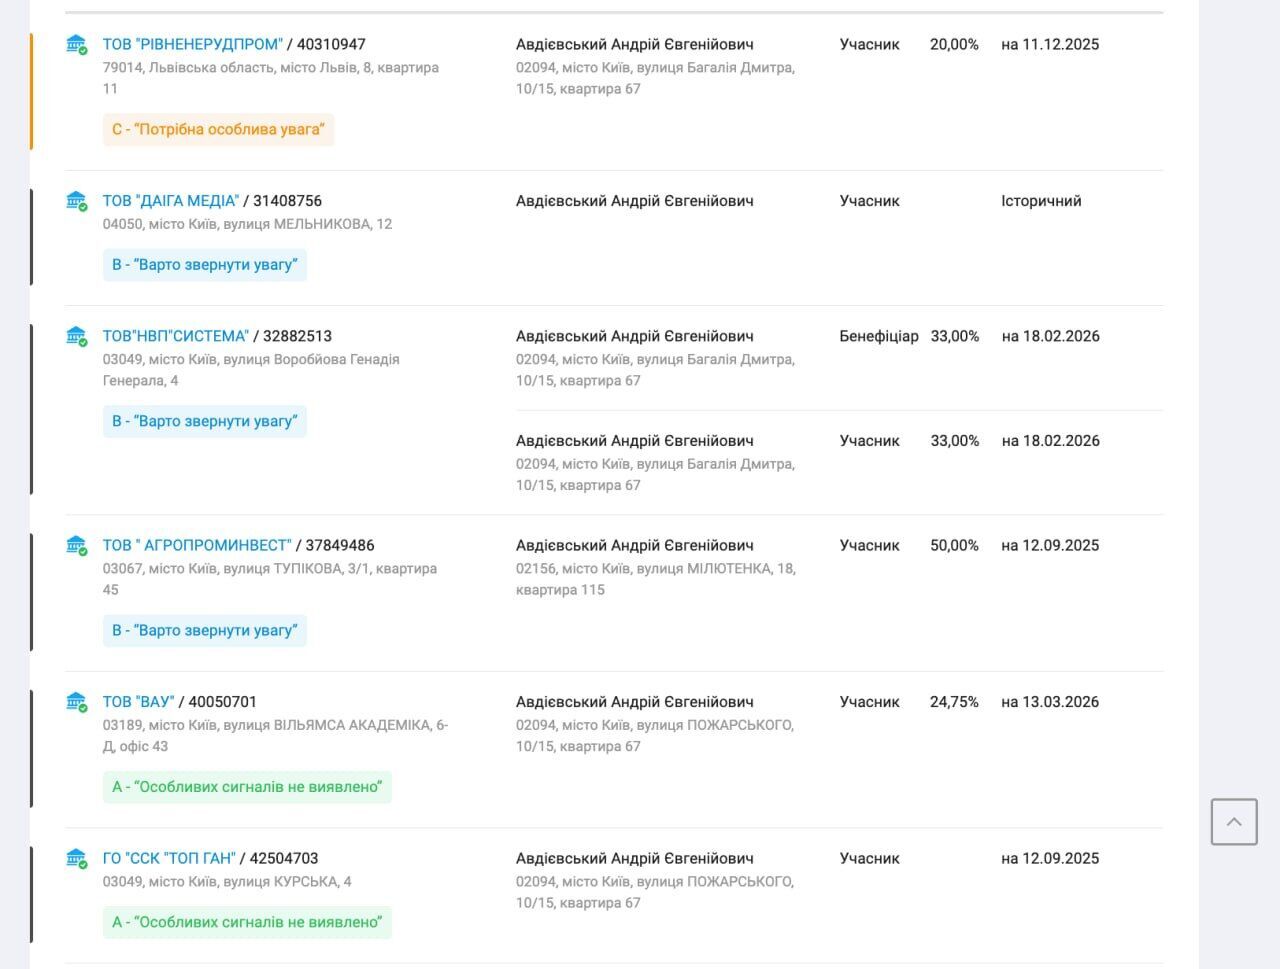Click the orange "Потрібна особлива увага" risk badge
The image size is (1280, 969).
click(x=218, y=129)
